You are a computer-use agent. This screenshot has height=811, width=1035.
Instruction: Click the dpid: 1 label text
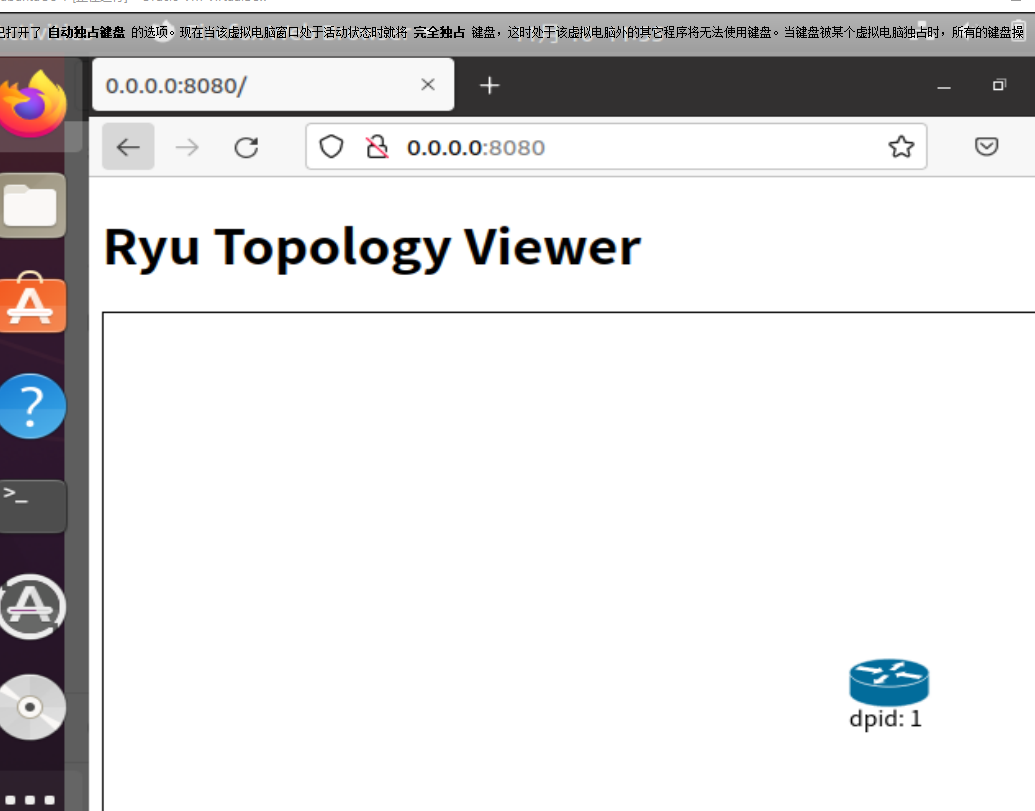(x=885, y=719)
